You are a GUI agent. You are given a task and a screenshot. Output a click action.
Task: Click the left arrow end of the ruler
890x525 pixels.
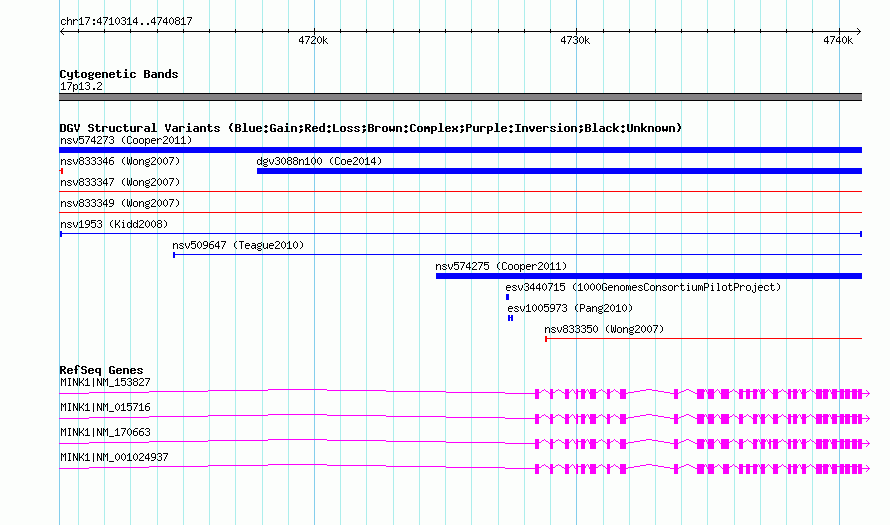[x=62, y=31]
